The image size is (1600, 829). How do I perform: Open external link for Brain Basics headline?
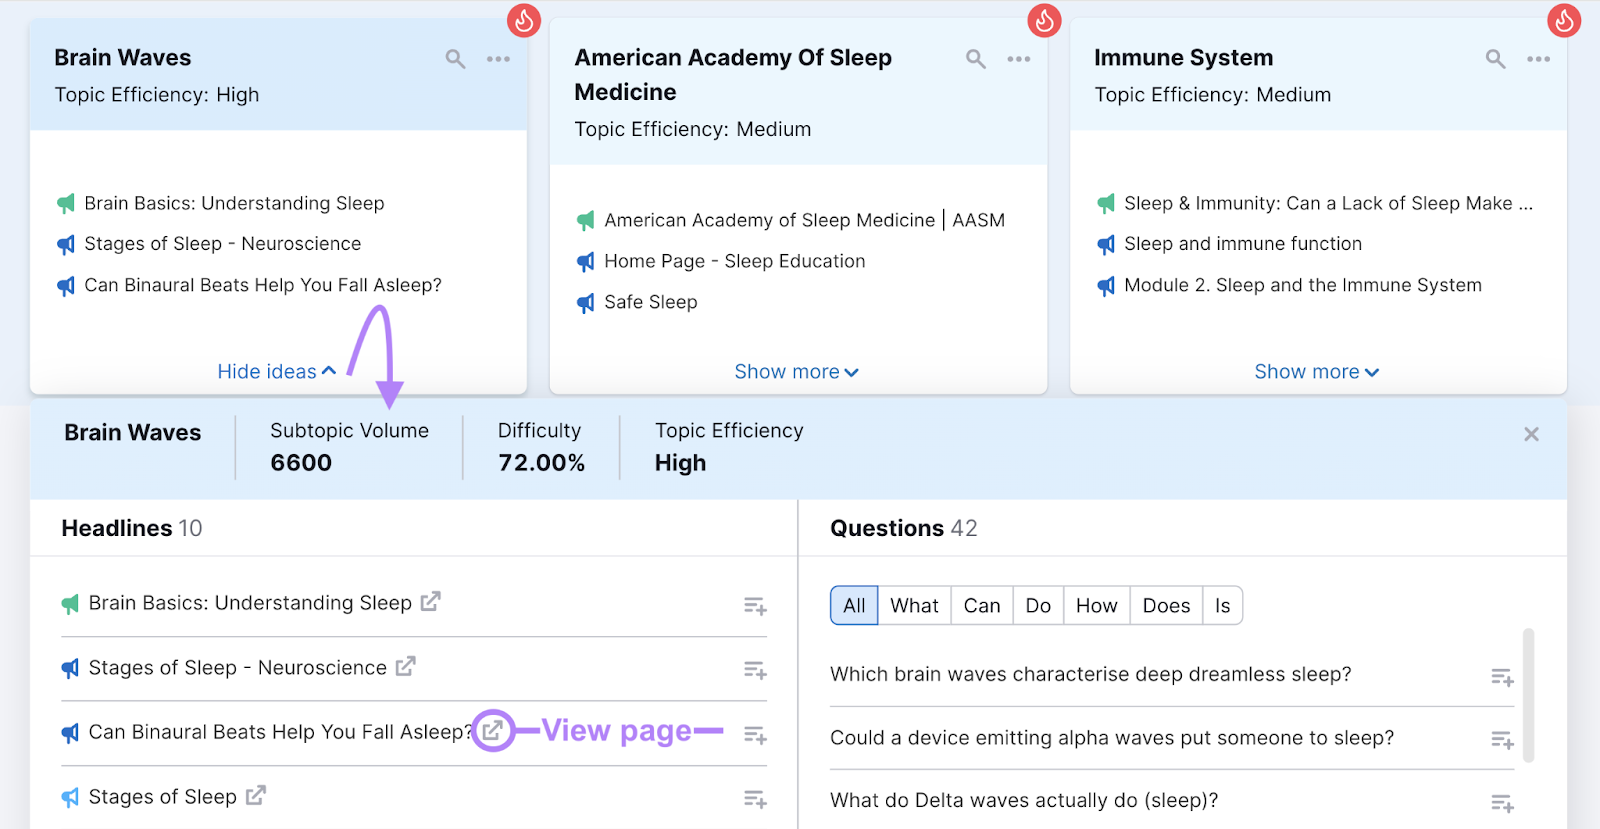430,602
